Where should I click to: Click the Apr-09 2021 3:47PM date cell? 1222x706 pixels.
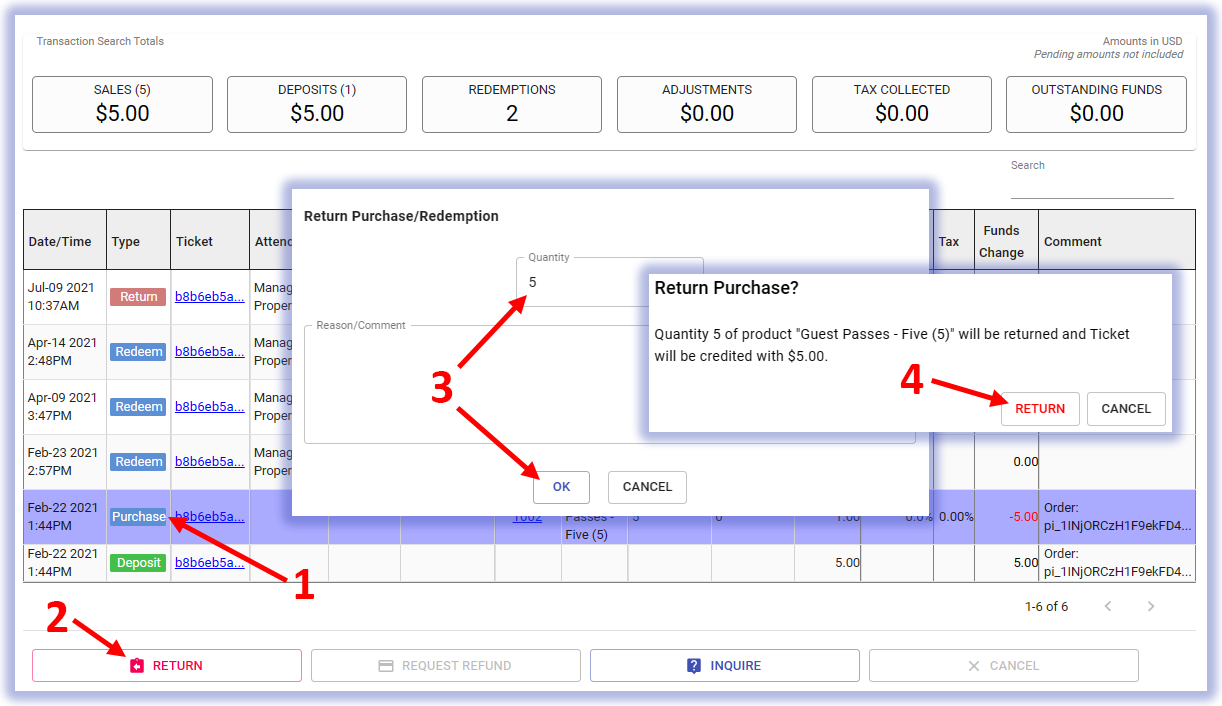pos(65,407)
